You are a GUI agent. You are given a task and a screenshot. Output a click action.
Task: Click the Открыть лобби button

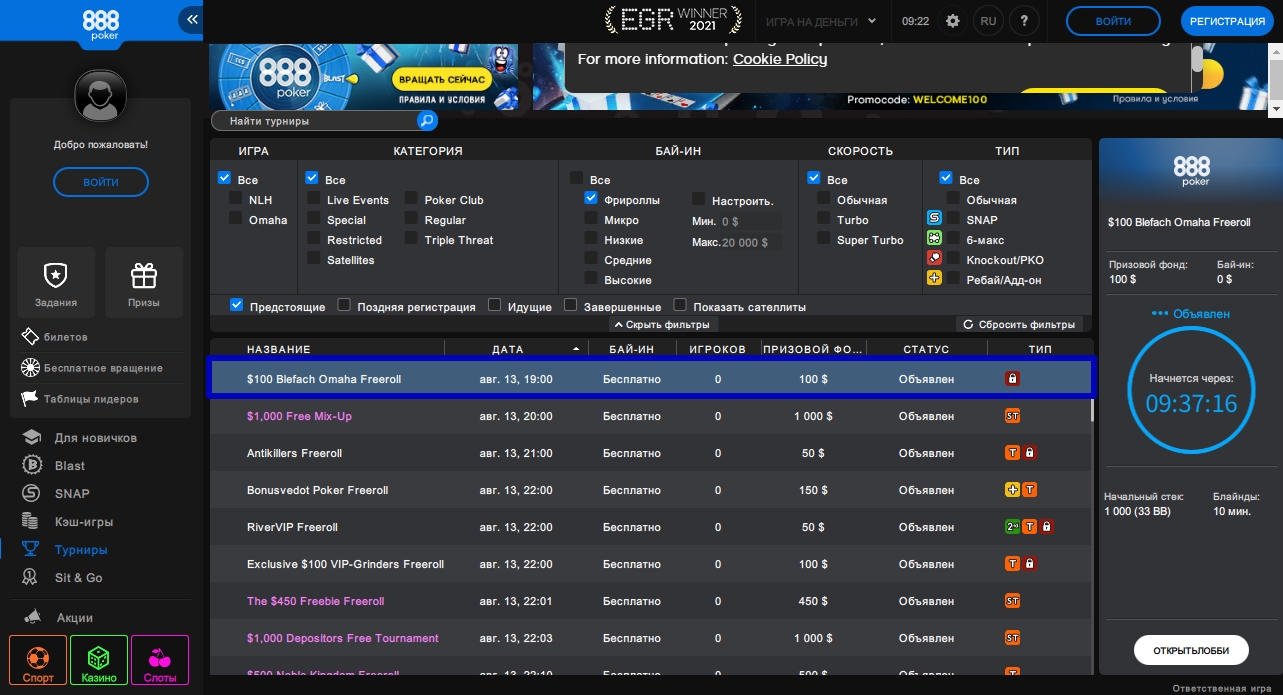pyautogui.click(x=1191, y=650)
